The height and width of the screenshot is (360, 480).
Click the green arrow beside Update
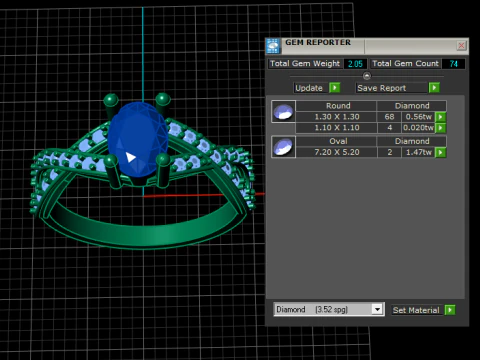(x=334, y=88)
